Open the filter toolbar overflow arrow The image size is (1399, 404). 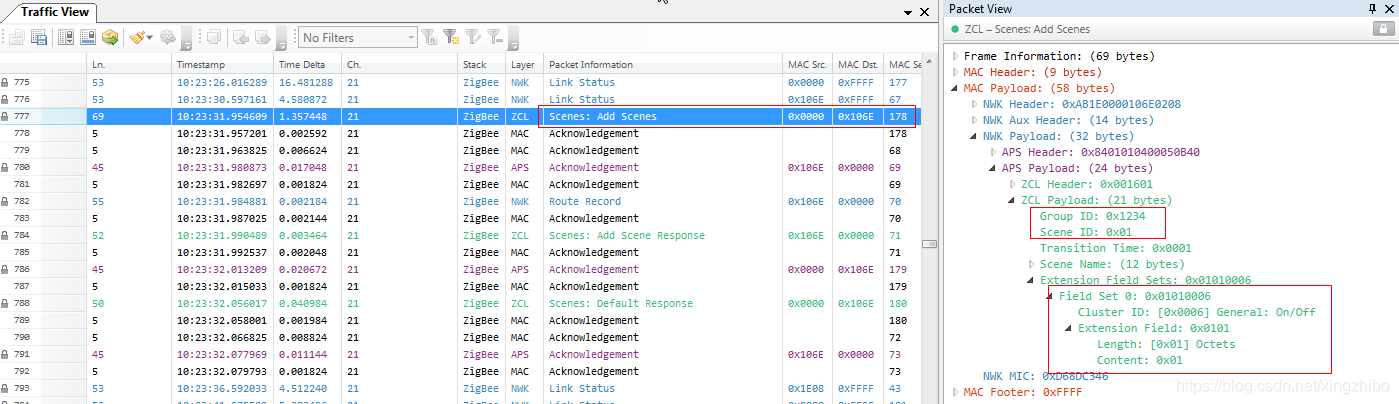[x=513, y=40]
